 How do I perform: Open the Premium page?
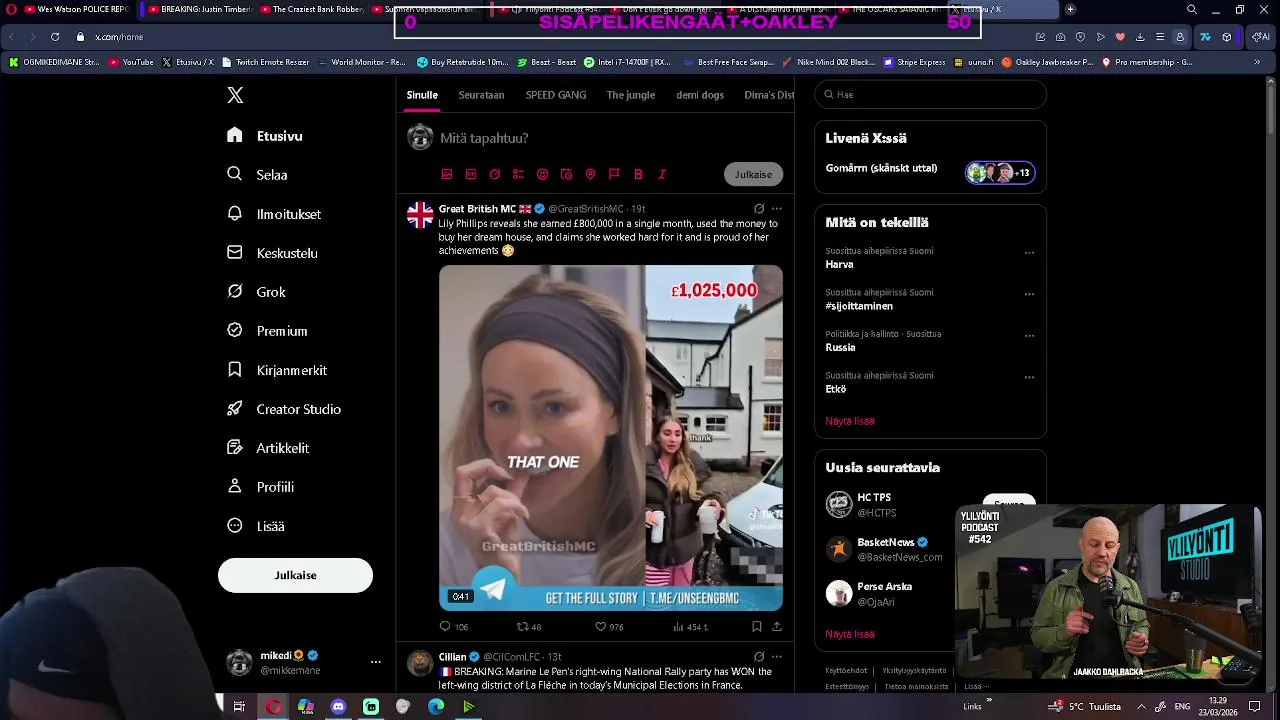coord(267,331)
